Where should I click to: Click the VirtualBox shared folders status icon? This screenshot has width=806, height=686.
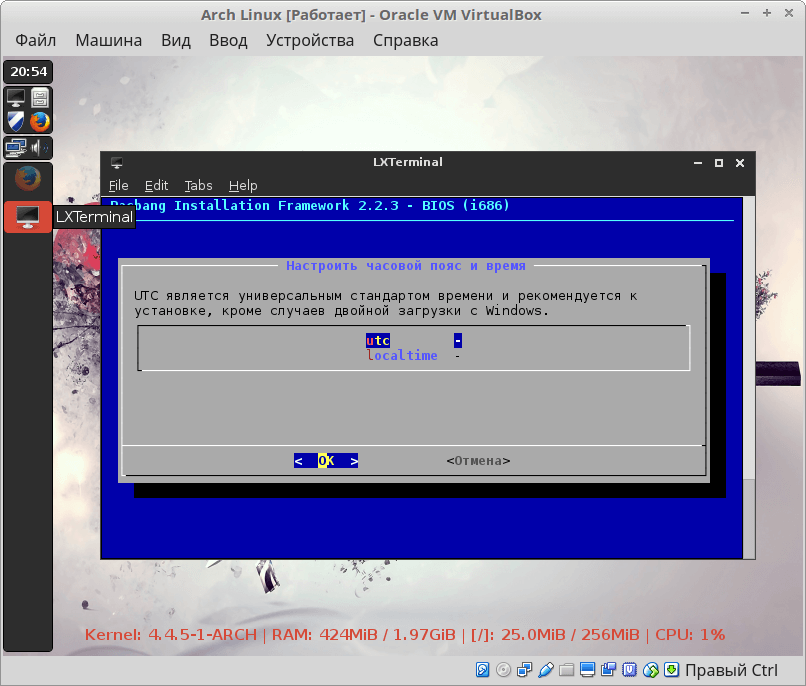coord(567,669)
